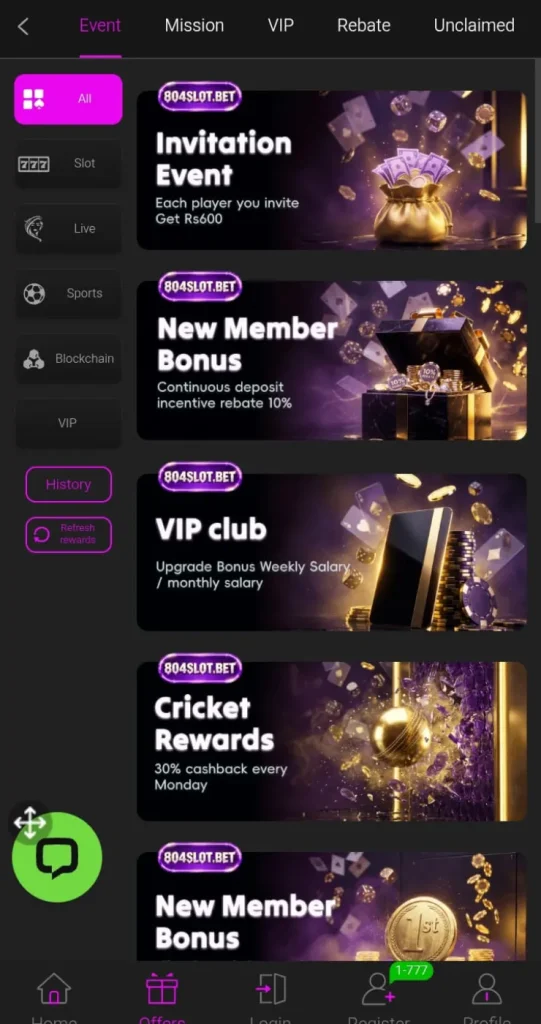Open the green live chat bubble
Image resolution: width=541 pixels, height=1024 pixels.
tap(57, 857)
